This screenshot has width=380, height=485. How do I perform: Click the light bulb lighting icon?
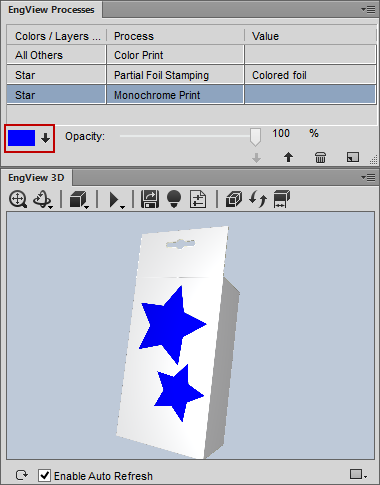click(x=174, y=199)
